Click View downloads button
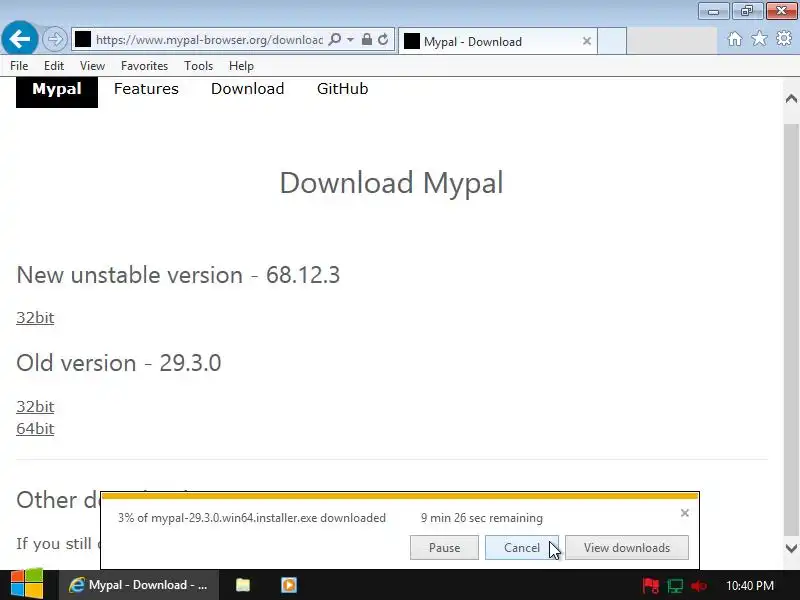 click(627, 547)
